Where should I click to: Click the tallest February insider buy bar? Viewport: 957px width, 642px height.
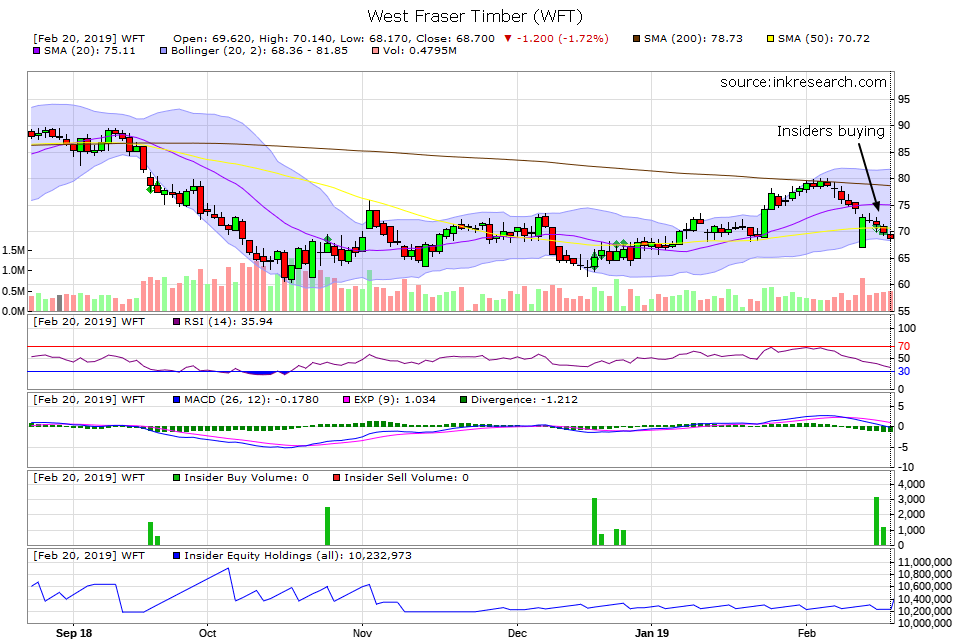click(x=876, y=521)
